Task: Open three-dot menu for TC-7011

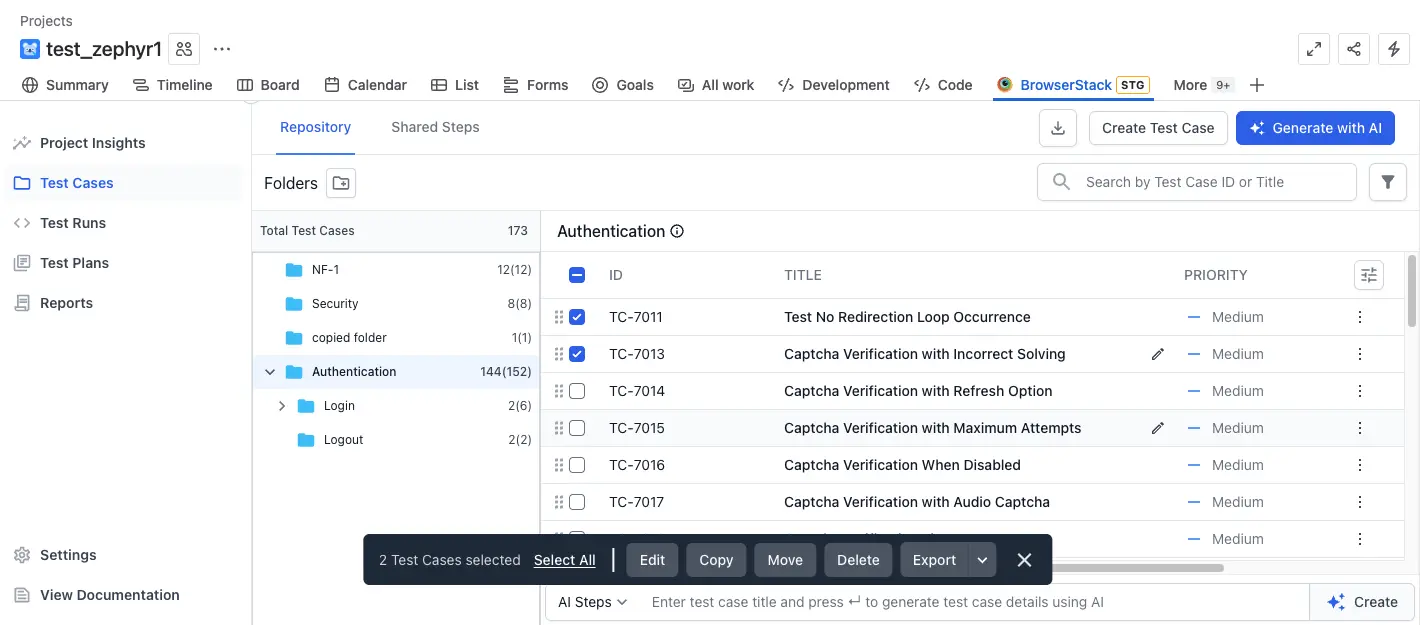Action: pos(1359,317)
